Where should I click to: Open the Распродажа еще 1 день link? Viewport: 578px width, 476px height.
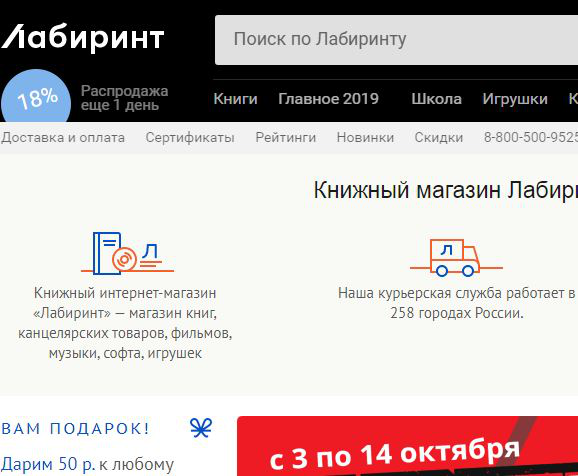point(124,98)
